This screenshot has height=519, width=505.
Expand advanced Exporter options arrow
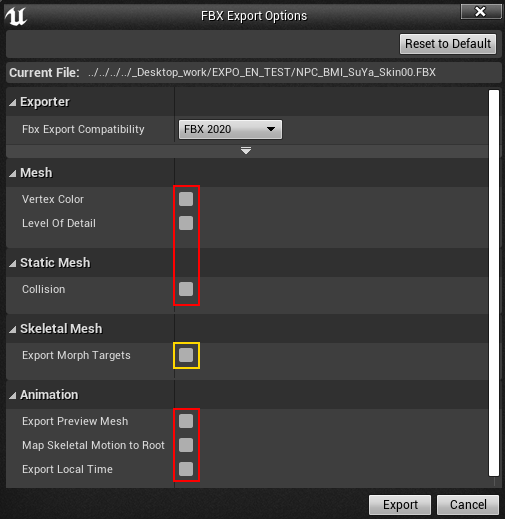pyautogui.click(x=246, y=151)
